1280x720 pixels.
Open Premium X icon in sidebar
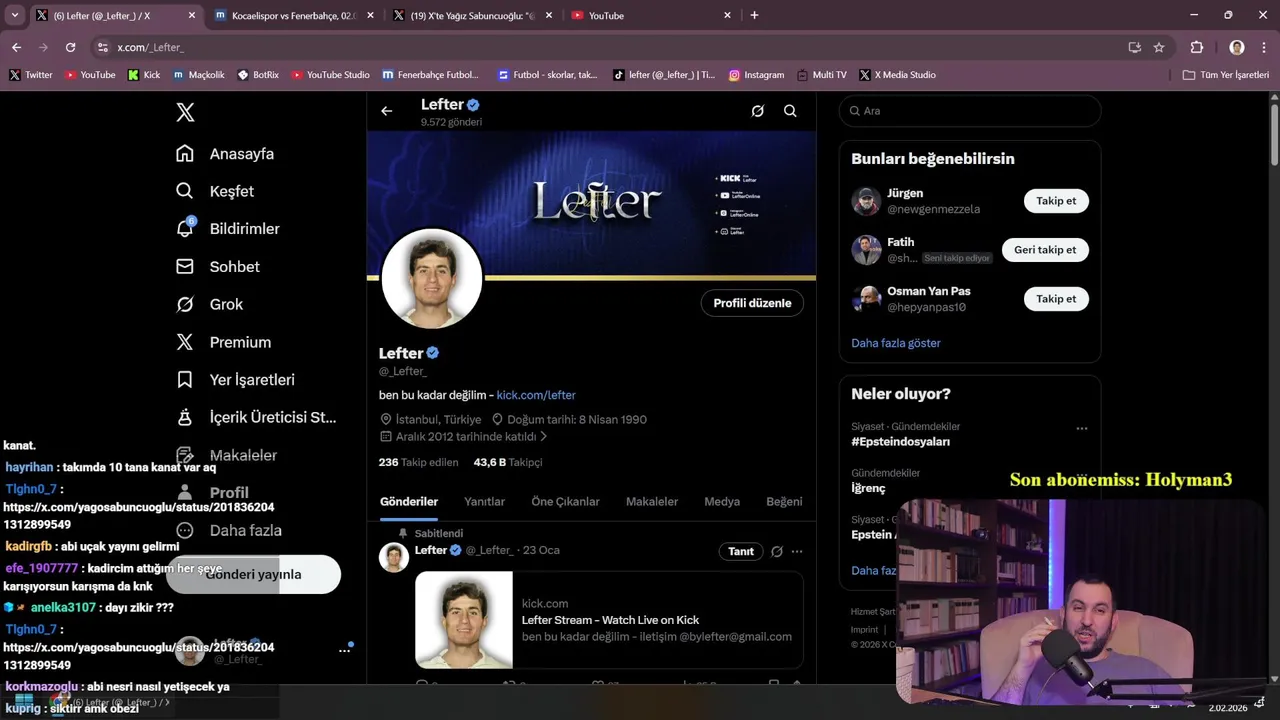[185, 342]
